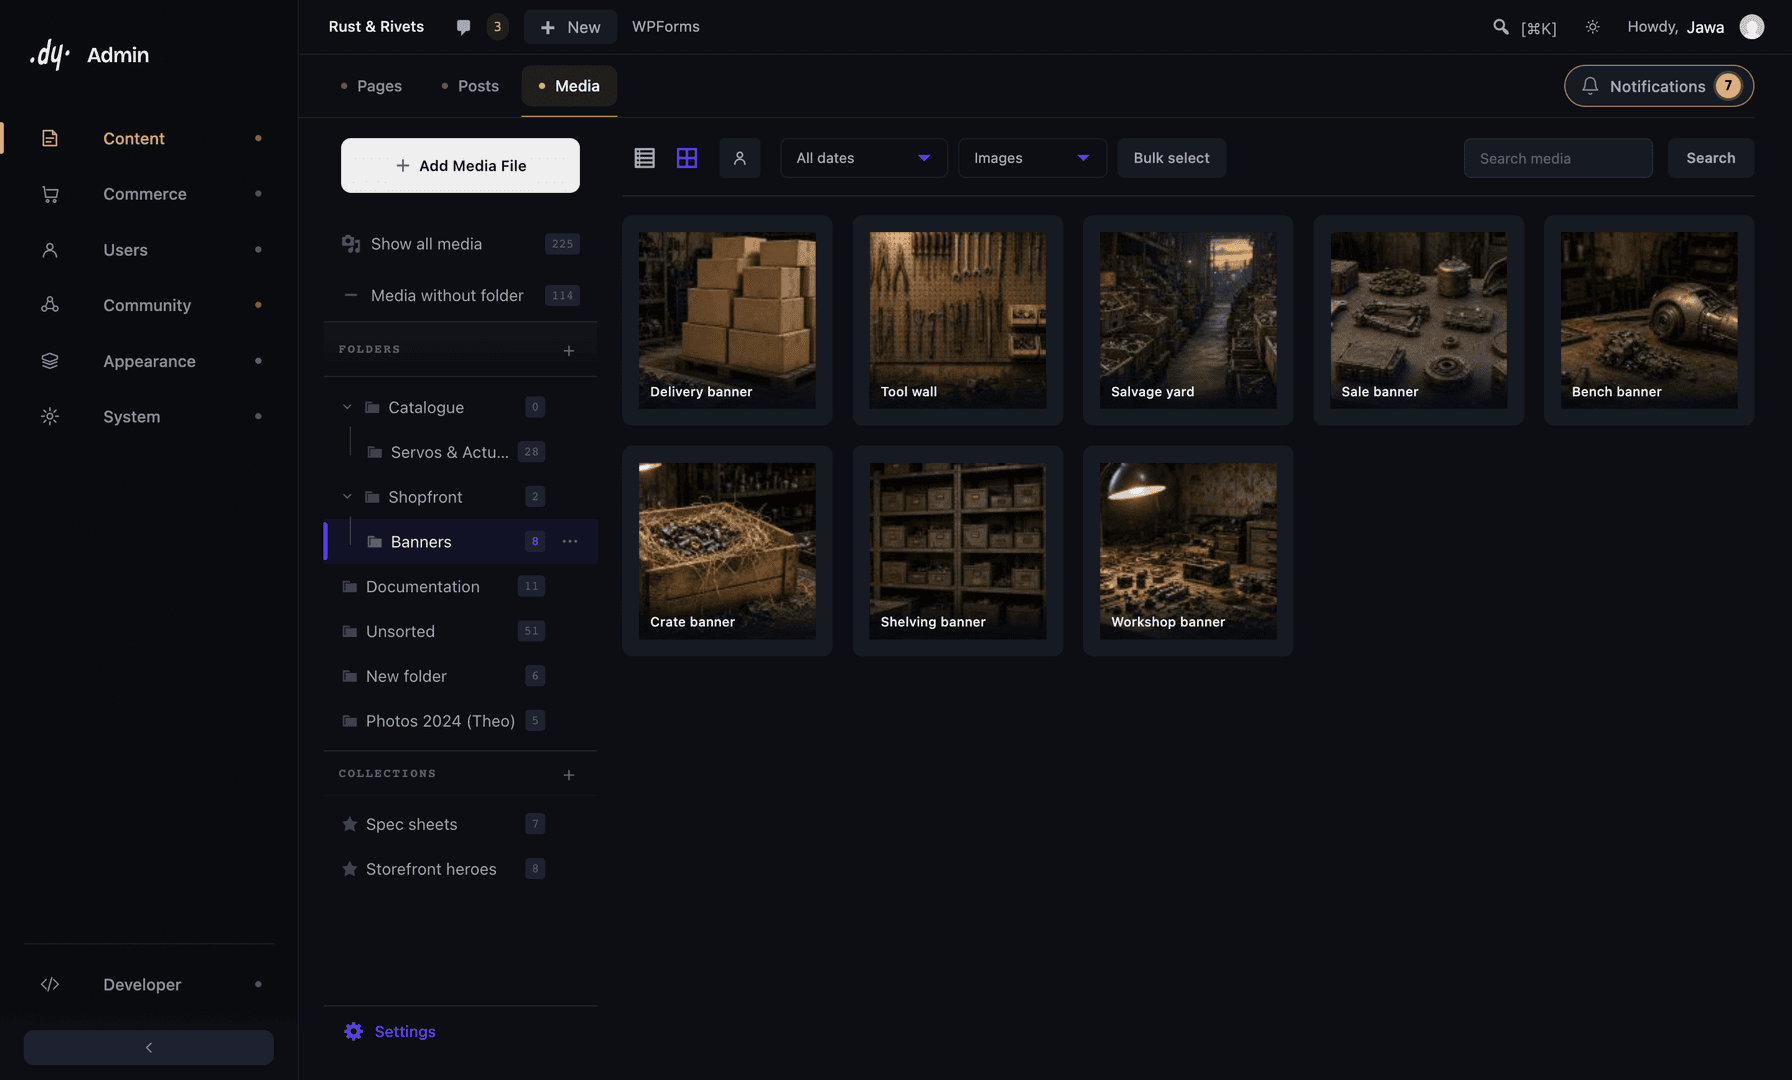This screenshot has width=1792, height=1080.
Task: Click the Appearance layers icon
Action: [50, 361]
